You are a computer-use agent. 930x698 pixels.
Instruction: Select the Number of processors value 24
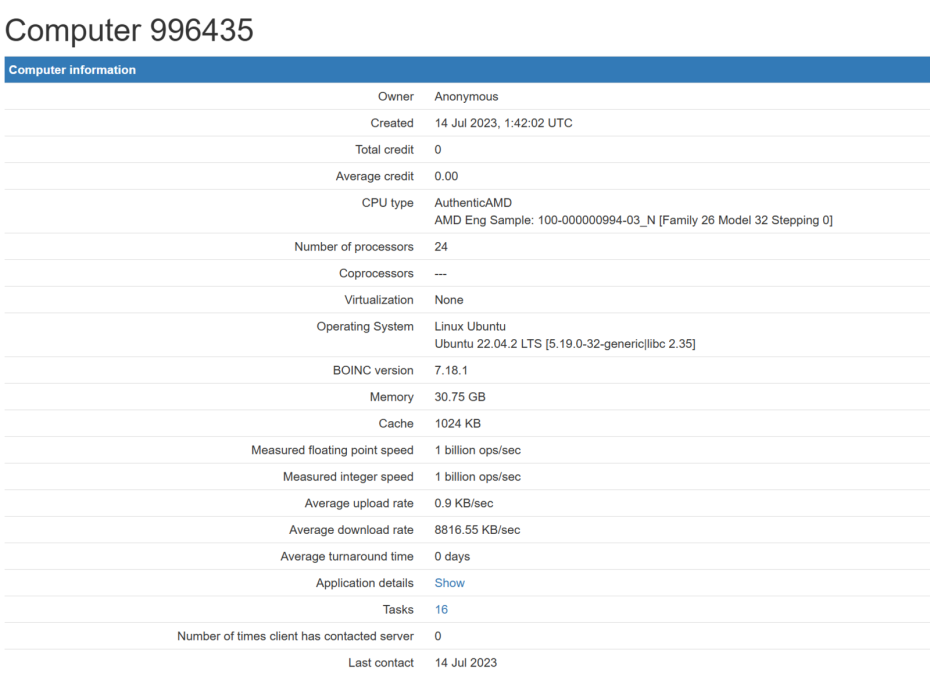(x=439, y=246)
